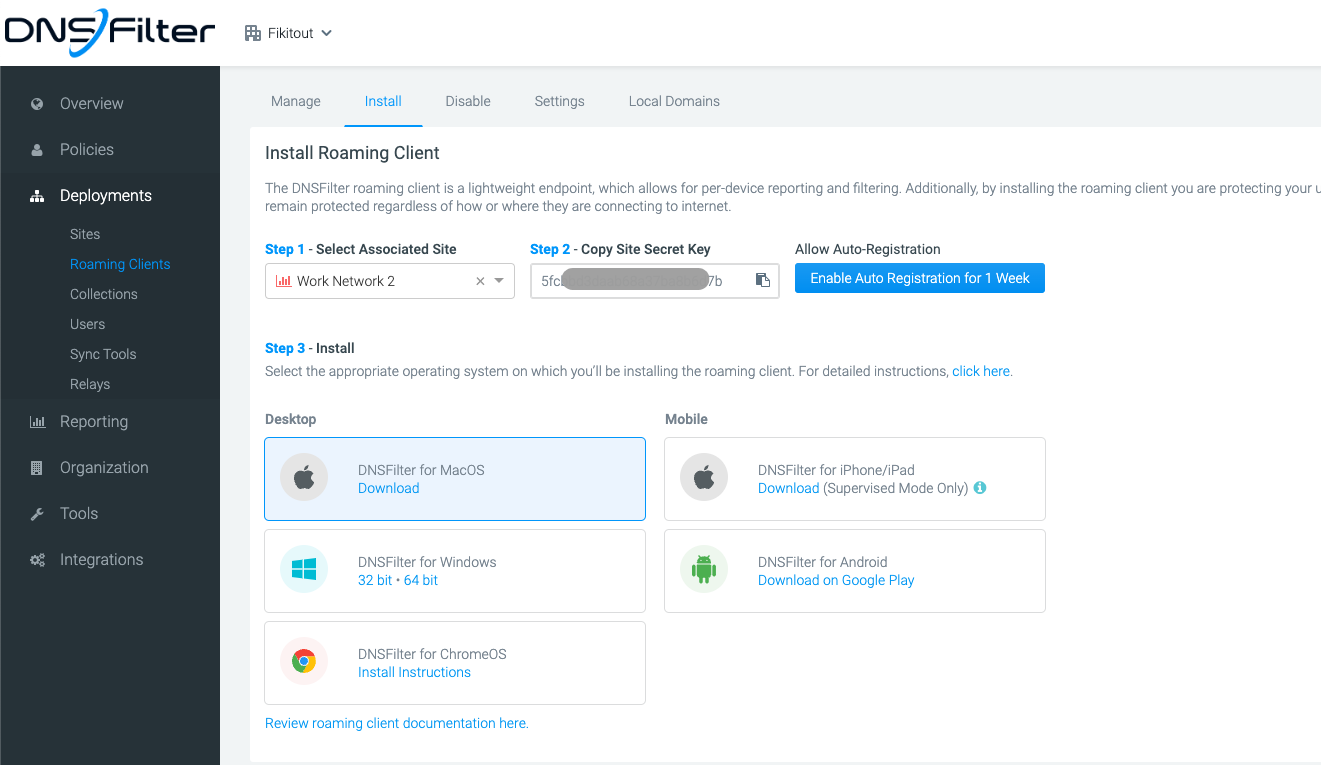Image resolution: width=1321 pixels, height=765 pixels.
Task: Click the Apple icon for iPhone/iPad
Action: [704, 478]
